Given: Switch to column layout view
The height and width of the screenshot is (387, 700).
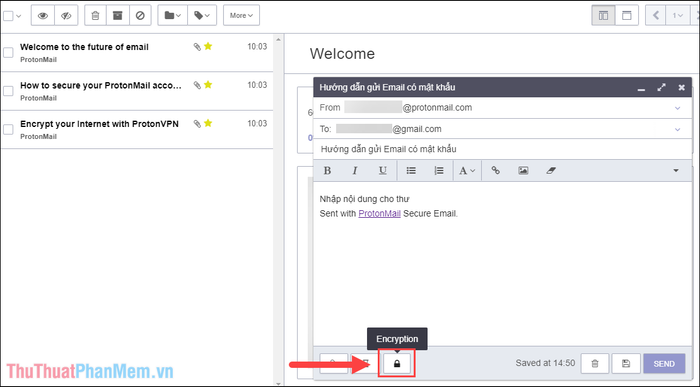Looking at the screenshot, I should click(x=603, y=16).
